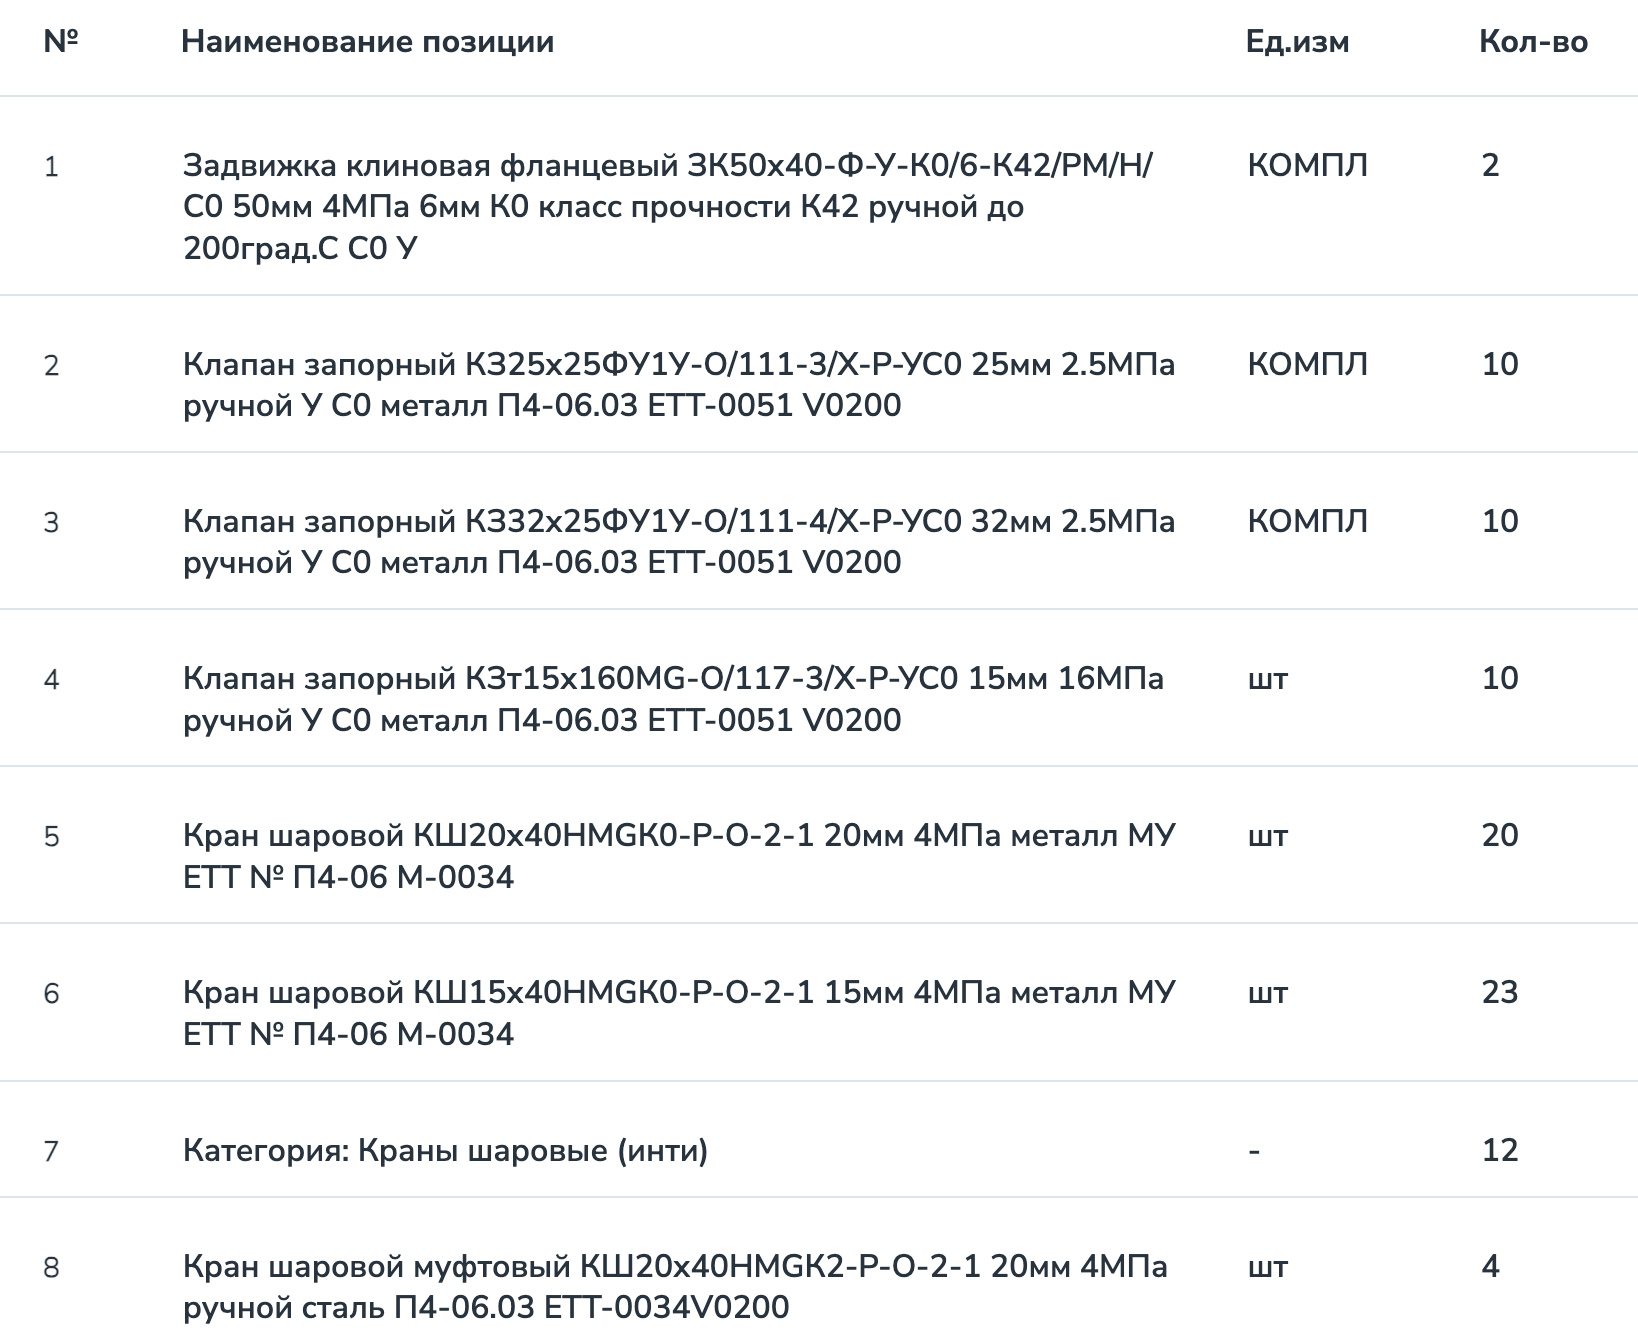Click the КОМПЛ unit in the ЗК50х40 row
Image resolution: width=1638 pixels, height=1342 pixels.
click(x=1307, y=165)
